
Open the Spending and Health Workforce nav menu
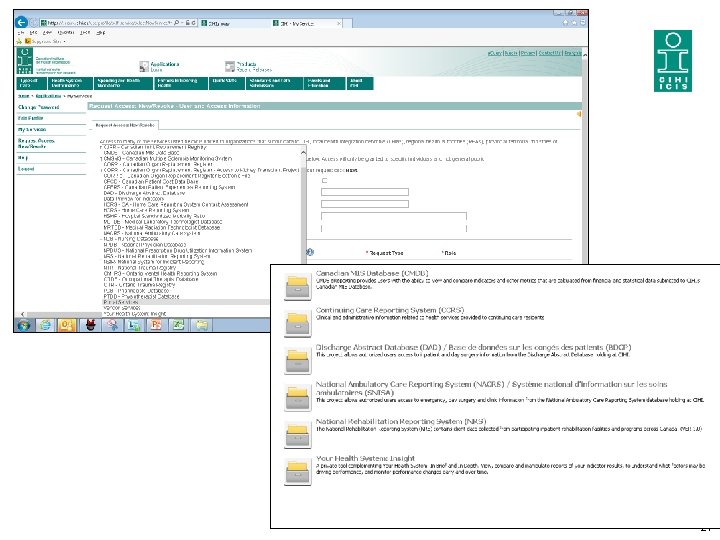[x=124, y=83]
